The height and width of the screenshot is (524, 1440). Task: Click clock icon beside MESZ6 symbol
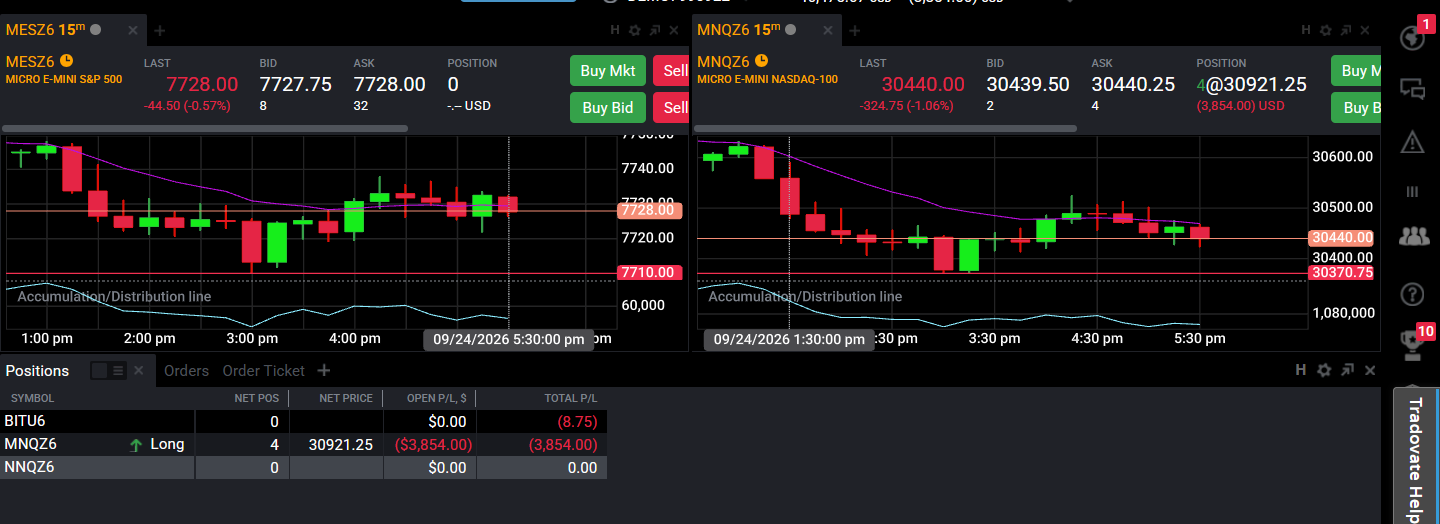pos(67,60)
